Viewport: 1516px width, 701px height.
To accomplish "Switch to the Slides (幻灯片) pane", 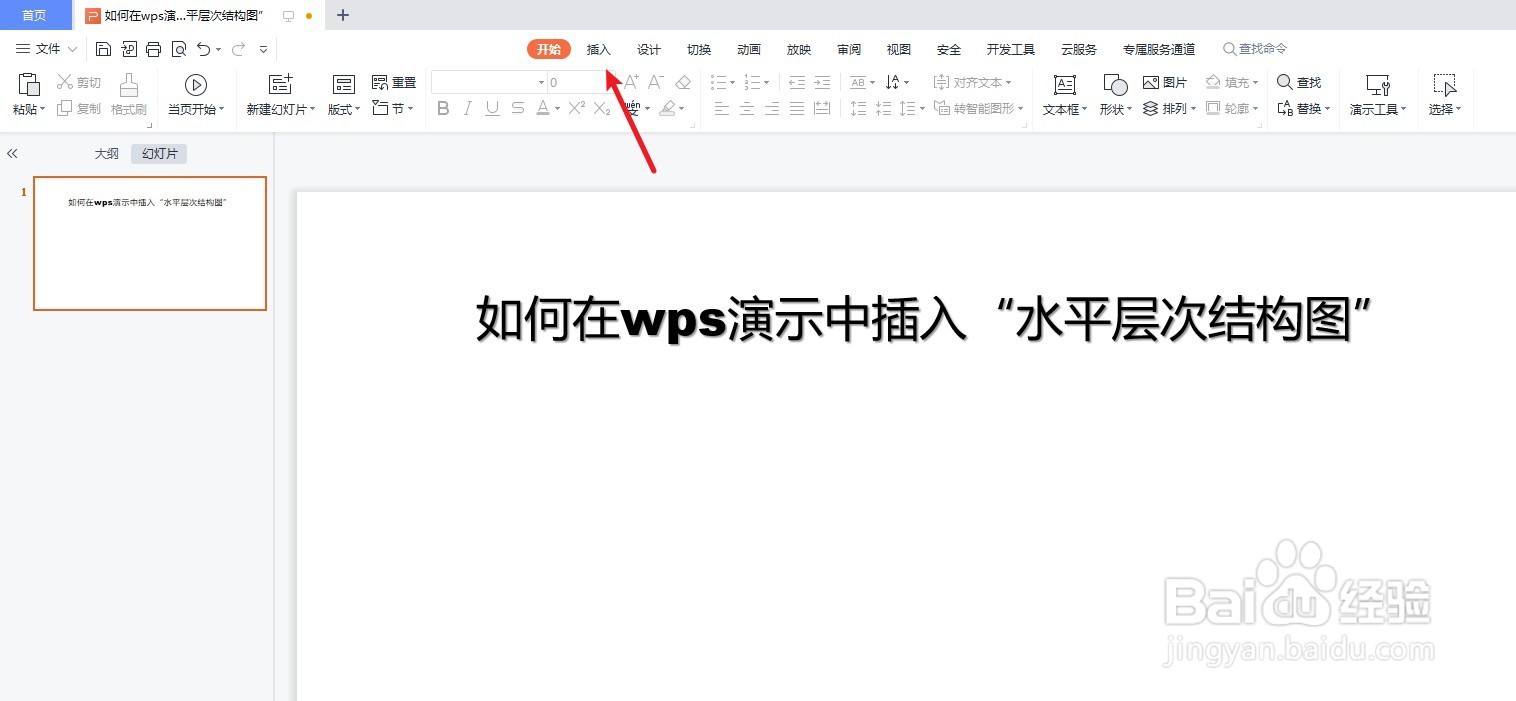I will point(159,154).
